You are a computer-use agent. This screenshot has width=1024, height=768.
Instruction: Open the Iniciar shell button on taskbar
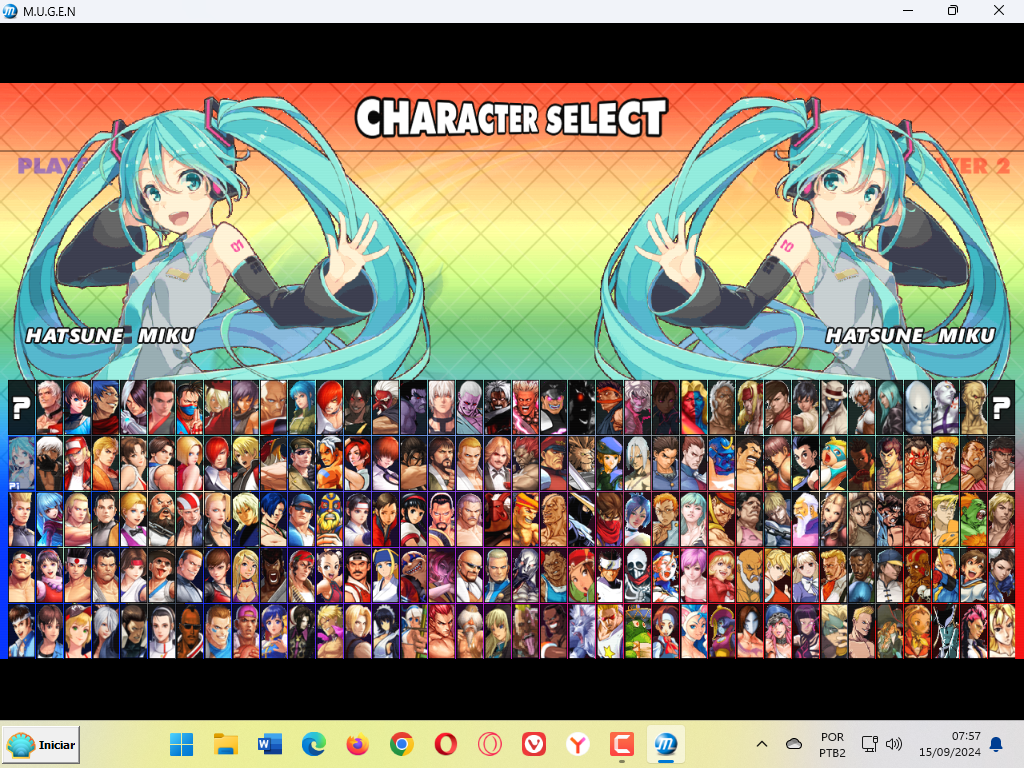[x=41, y=744]
